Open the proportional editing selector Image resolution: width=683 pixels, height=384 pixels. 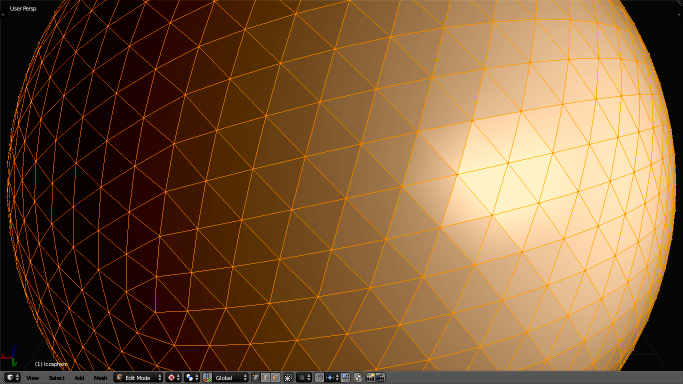coord(304,377)
